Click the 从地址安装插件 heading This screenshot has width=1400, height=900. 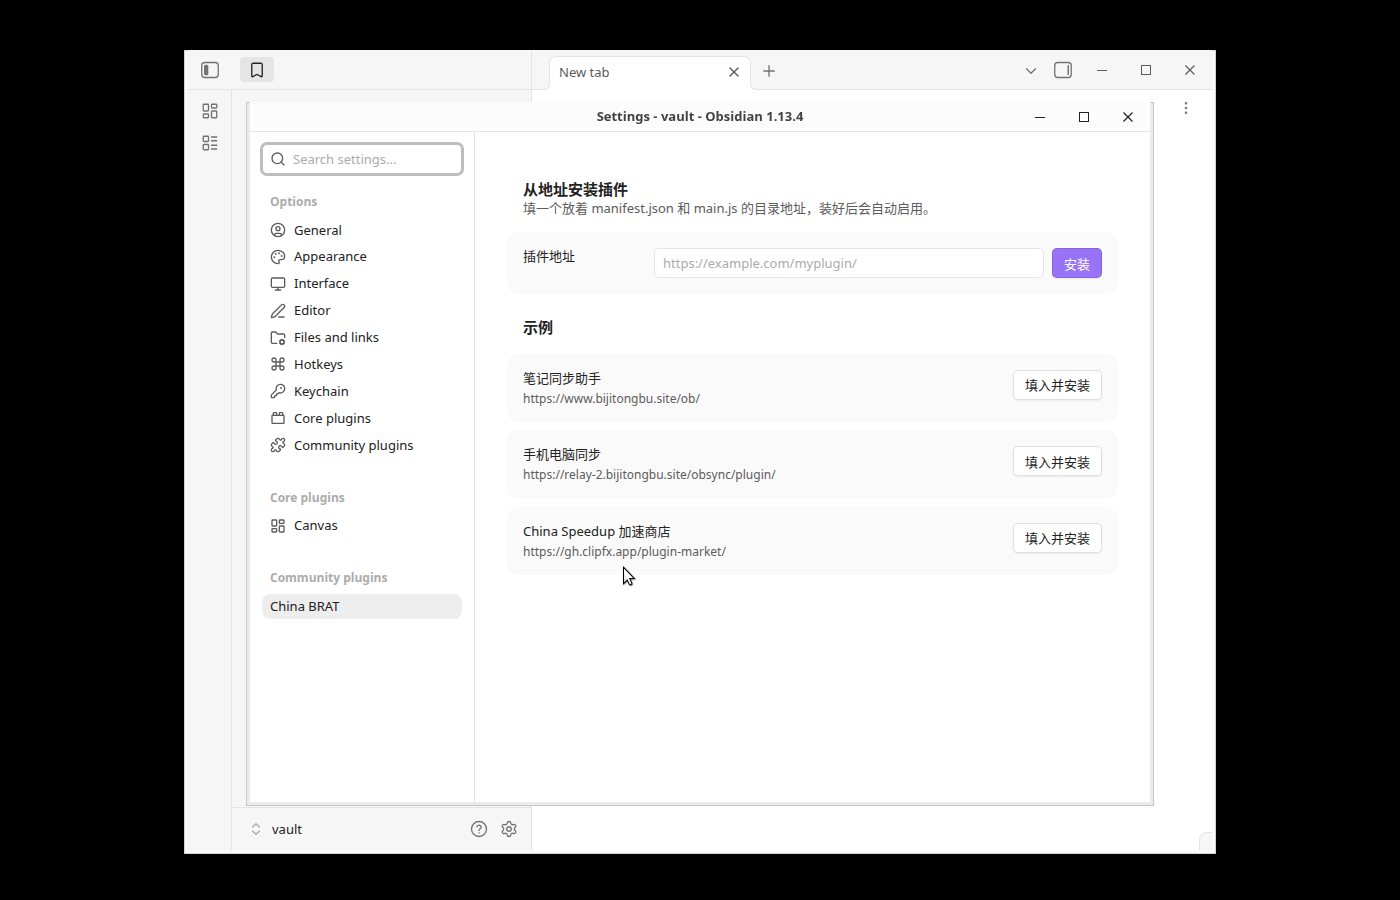(x=575, y=190)
